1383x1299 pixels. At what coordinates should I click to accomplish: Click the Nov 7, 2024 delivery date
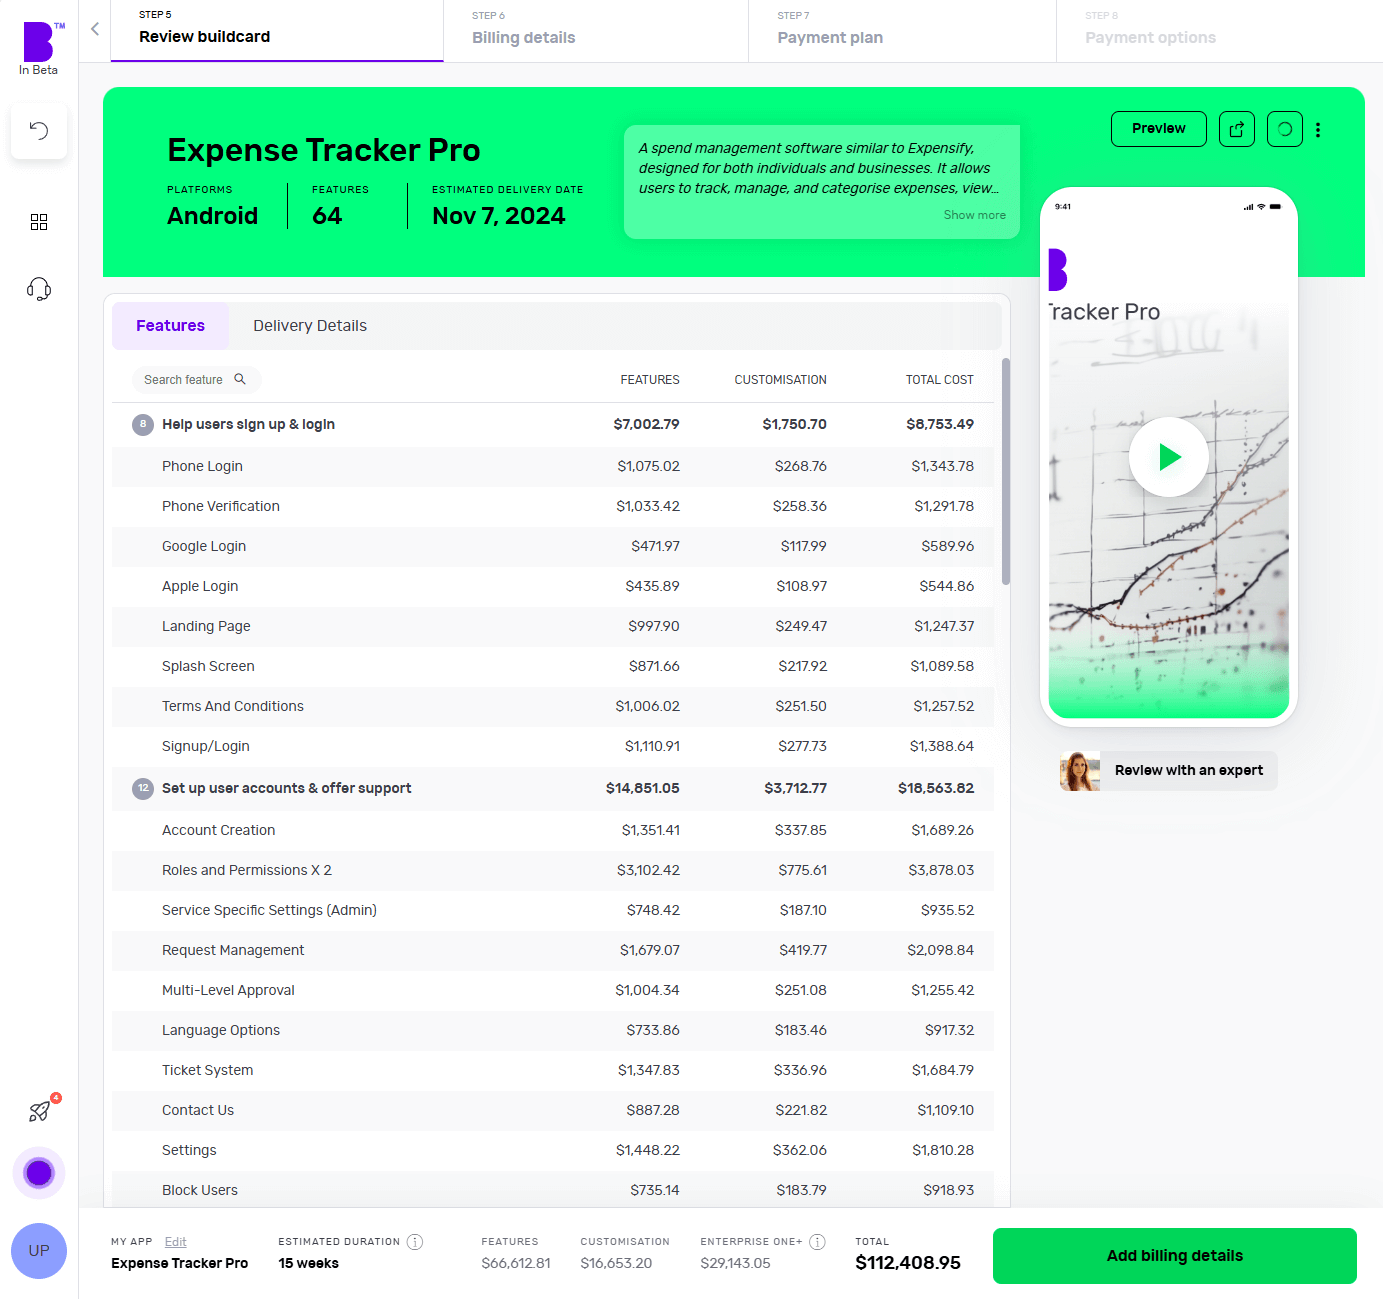499,216
